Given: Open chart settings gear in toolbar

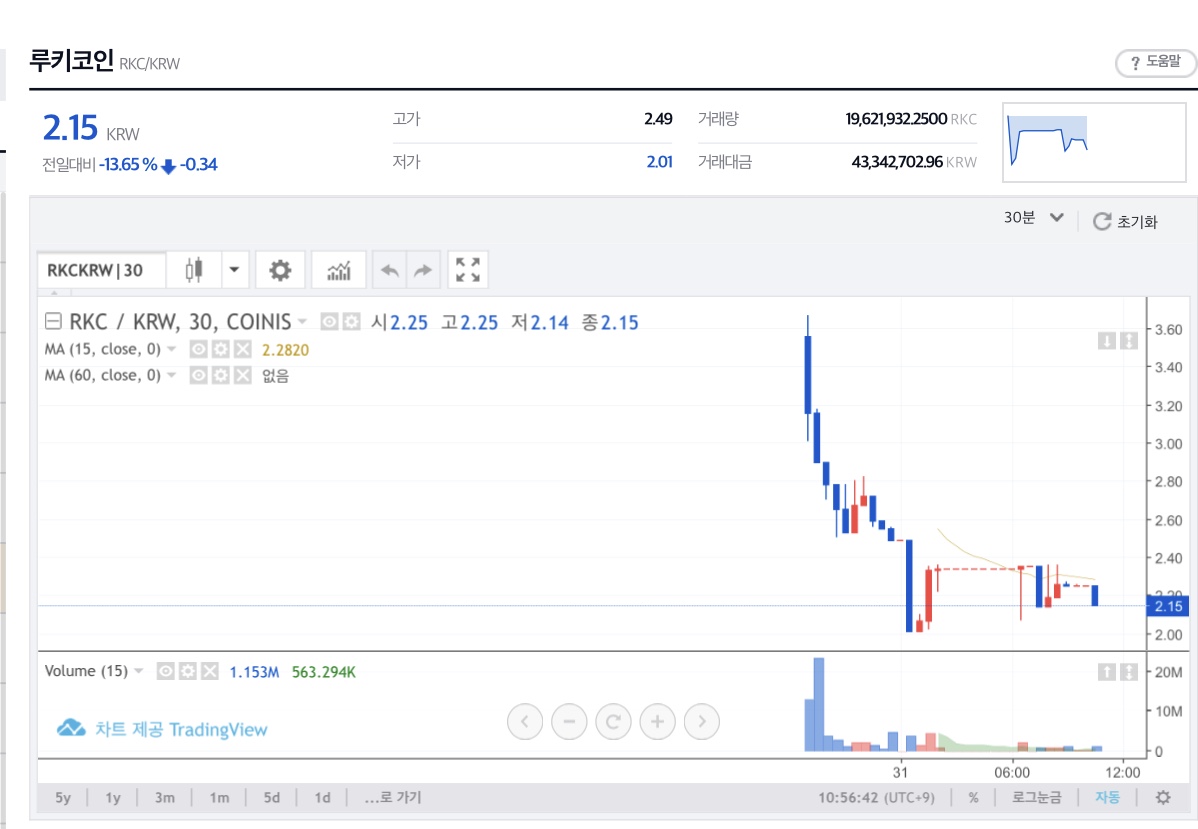Looking at the screenshot, I should pos(280,270).
